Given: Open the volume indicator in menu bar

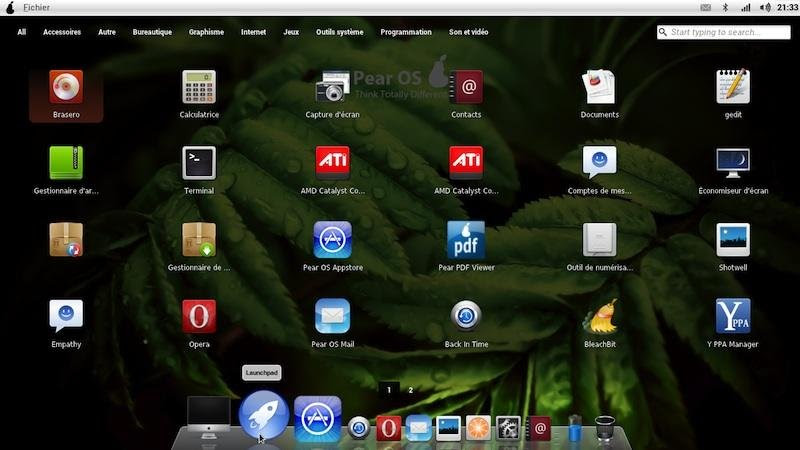Looking at the screenshot, I should point(765,8).
